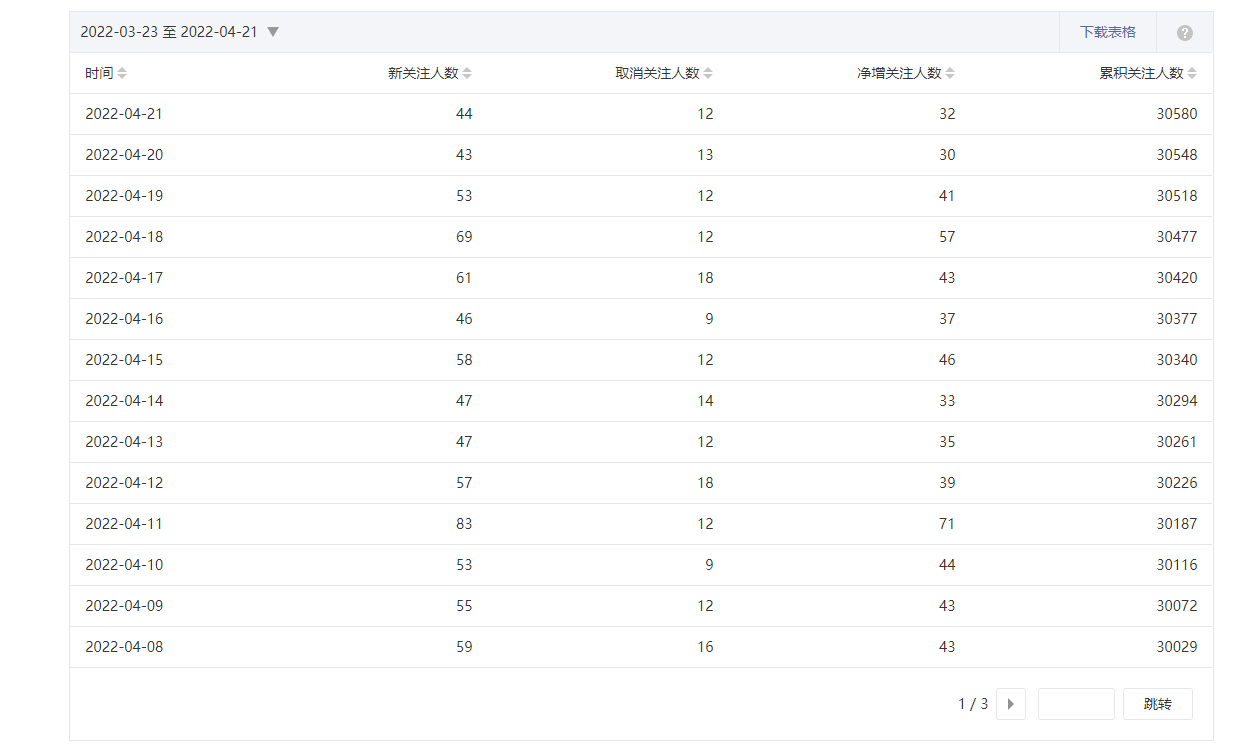Sort by 时间 column arrows
The width and height of the screenshot is (1260, 750).
(122, 74)
